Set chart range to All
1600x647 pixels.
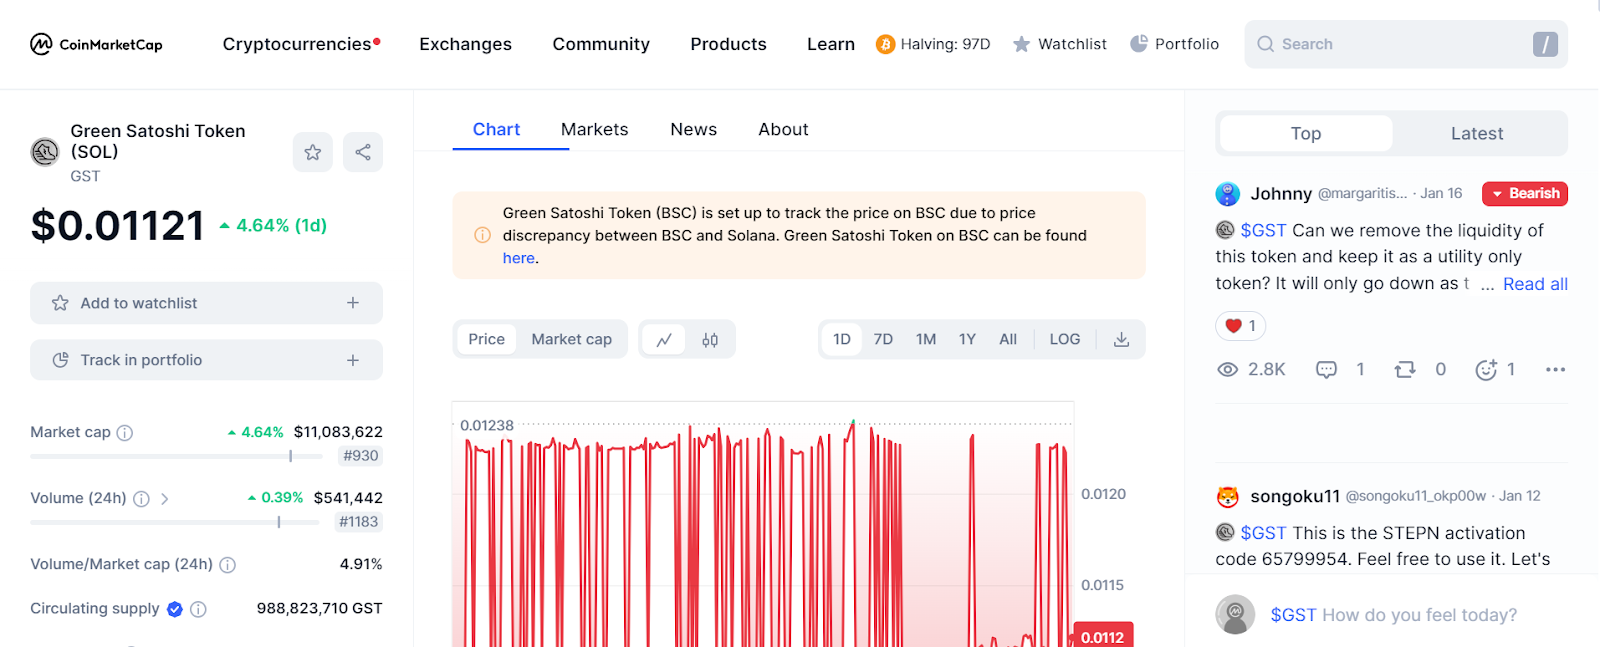pos(1008,340)
